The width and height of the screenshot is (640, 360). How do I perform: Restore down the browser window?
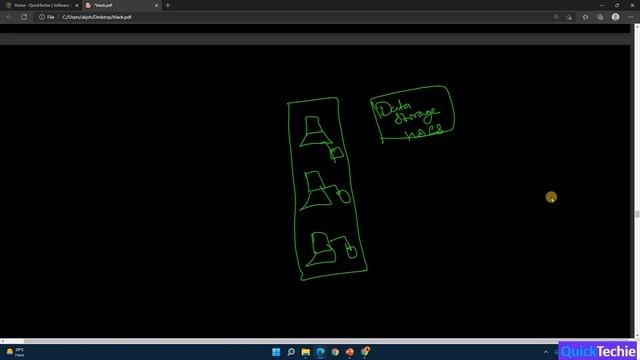coord(617,5)
